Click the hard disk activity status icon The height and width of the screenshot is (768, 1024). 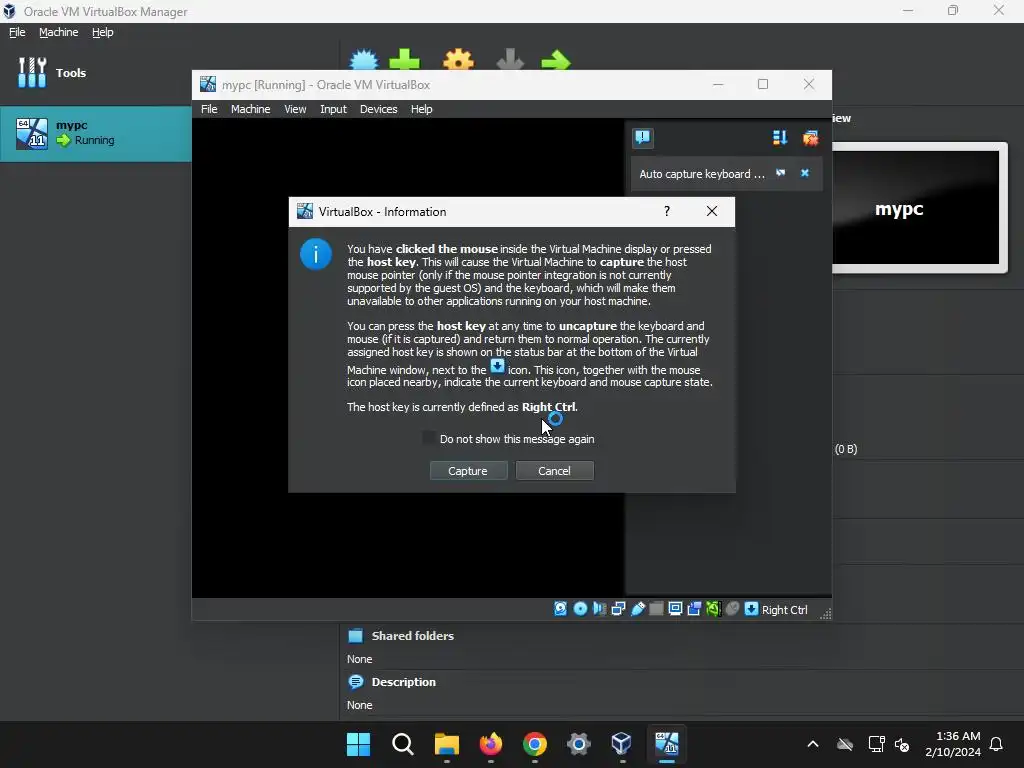(560, 609)
